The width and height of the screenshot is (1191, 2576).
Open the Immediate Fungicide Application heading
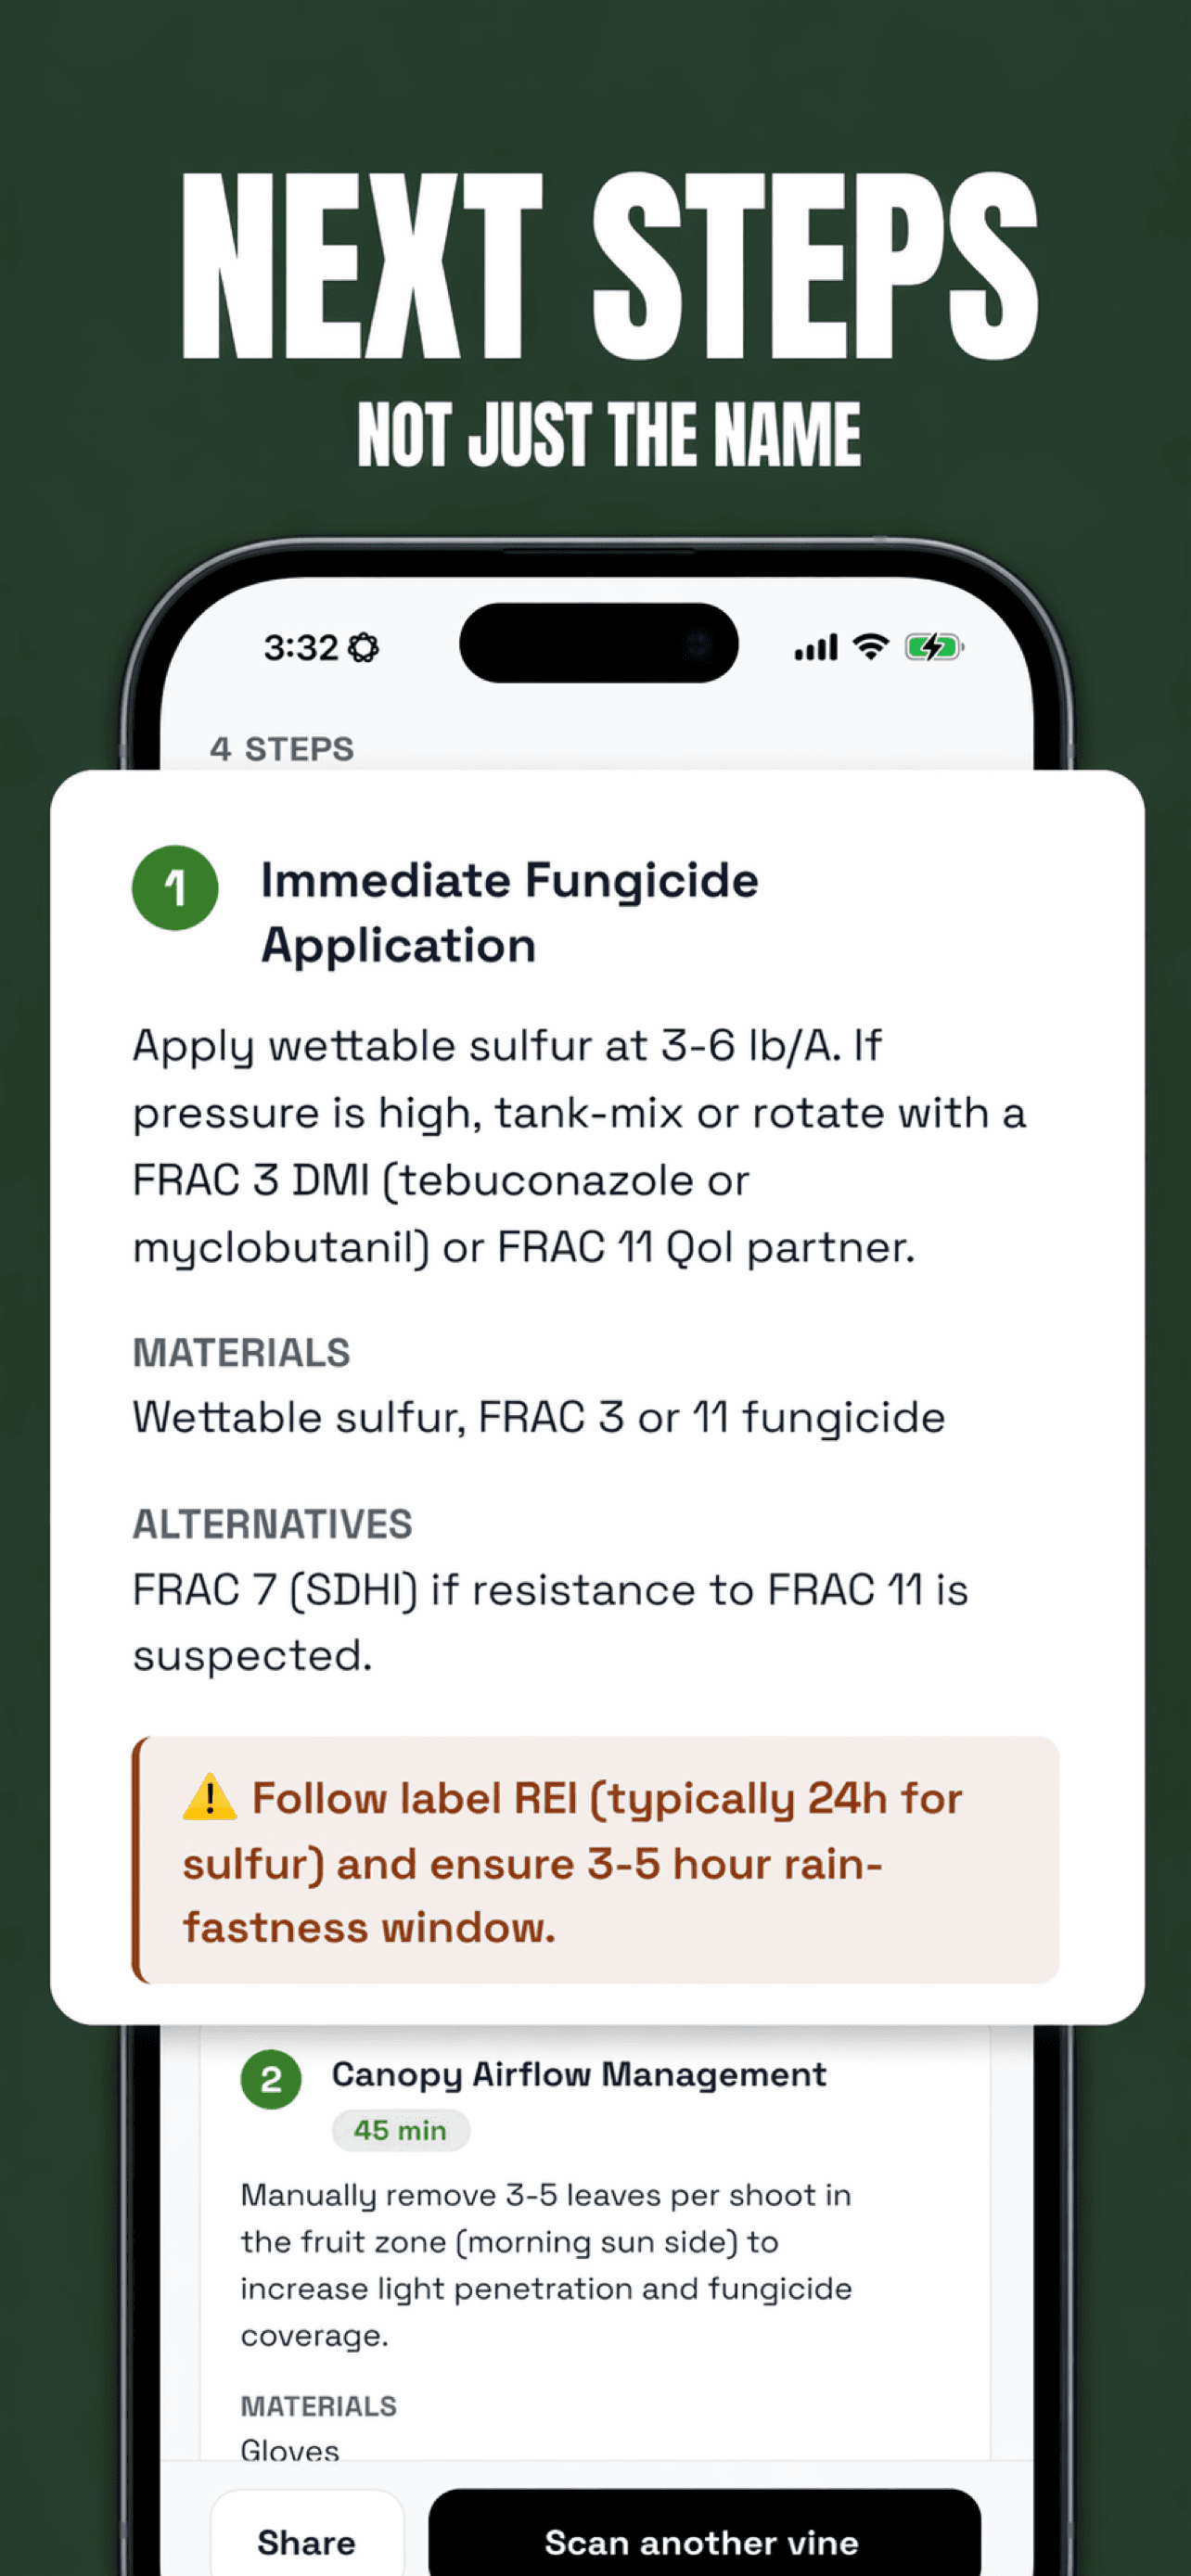[509, 912]
